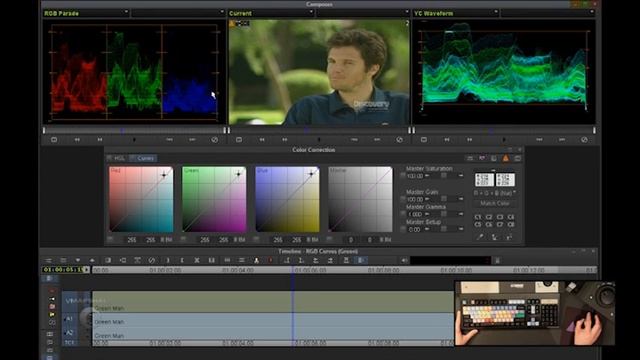The image size is (640, 360).
Task: Select the C5 color correction bucket
Action: tap(478, 224)
